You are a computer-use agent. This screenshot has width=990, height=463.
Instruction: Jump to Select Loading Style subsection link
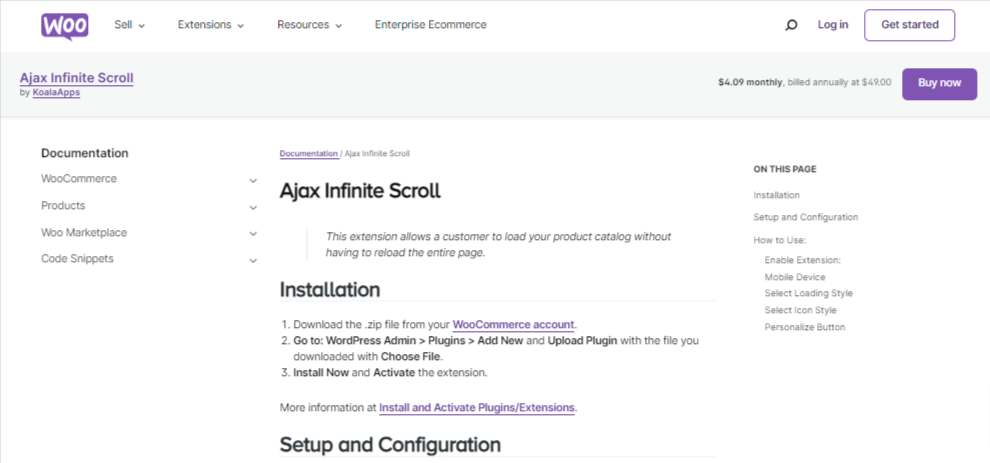[x=809, y=294]
